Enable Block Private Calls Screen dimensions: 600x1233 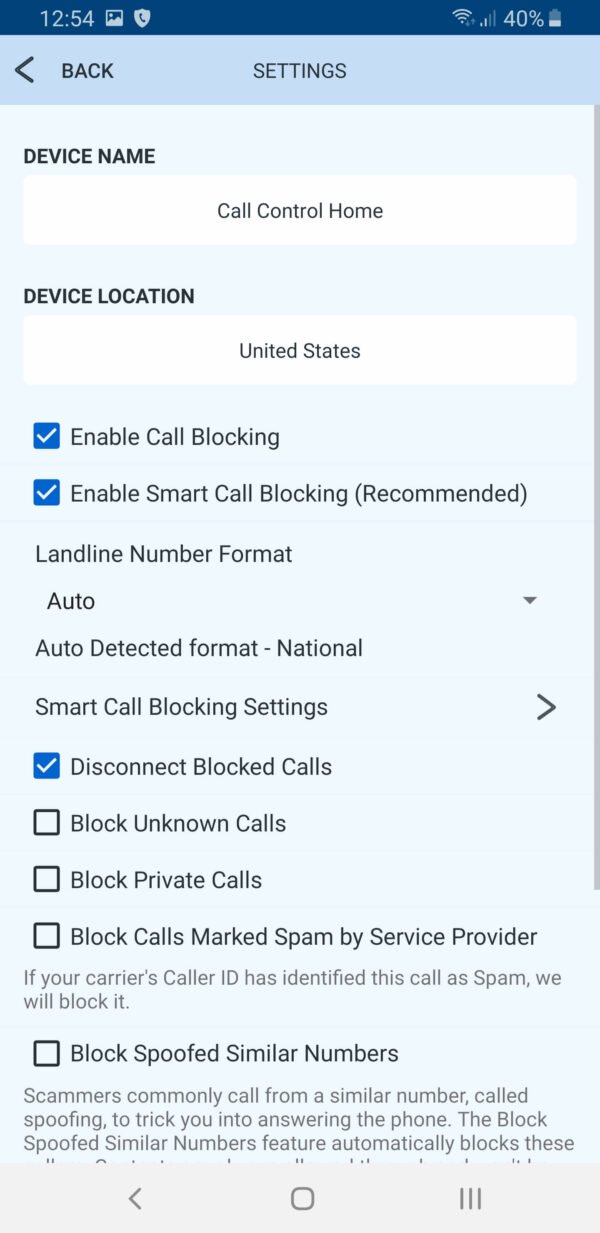click(46, 879)
